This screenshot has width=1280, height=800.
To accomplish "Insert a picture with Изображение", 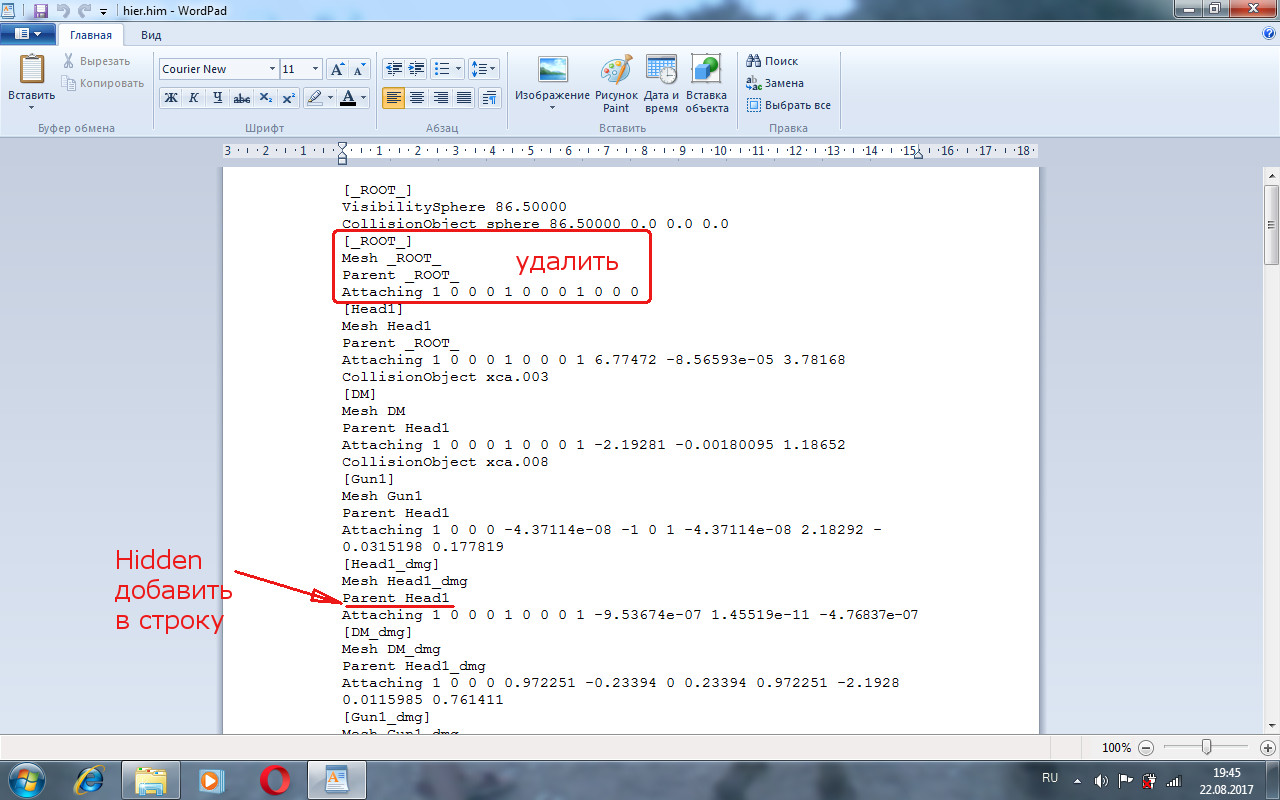I will click(x=553, y=70).
